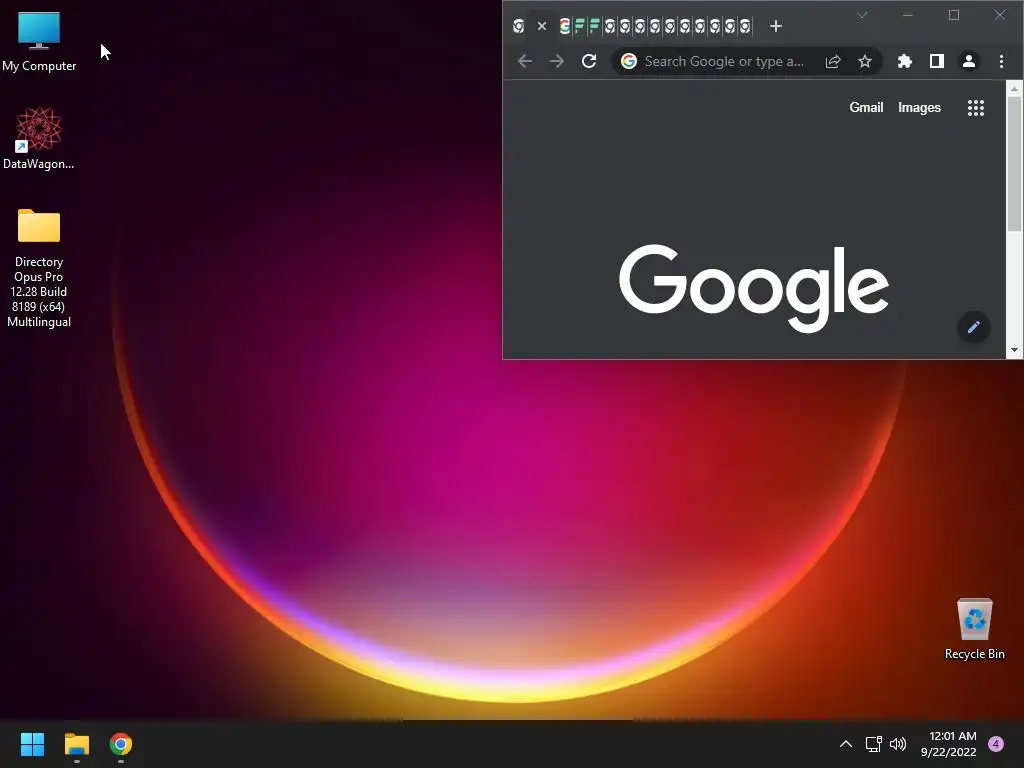Image resolution: width=1024 pixels, height=768 pixels.
Task: Open the Chrome profile avatar menu
Action: (968, 61)
